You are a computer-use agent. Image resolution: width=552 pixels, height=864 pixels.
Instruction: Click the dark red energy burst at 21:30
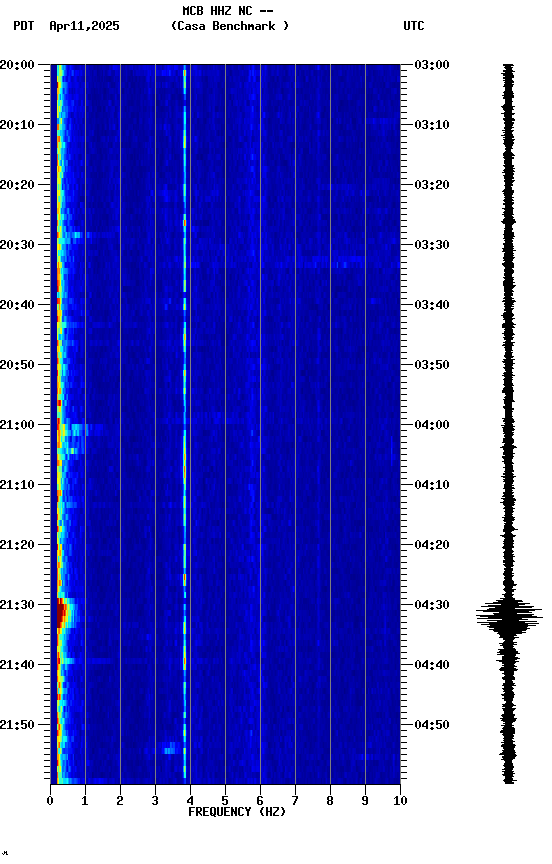(61, 613)
